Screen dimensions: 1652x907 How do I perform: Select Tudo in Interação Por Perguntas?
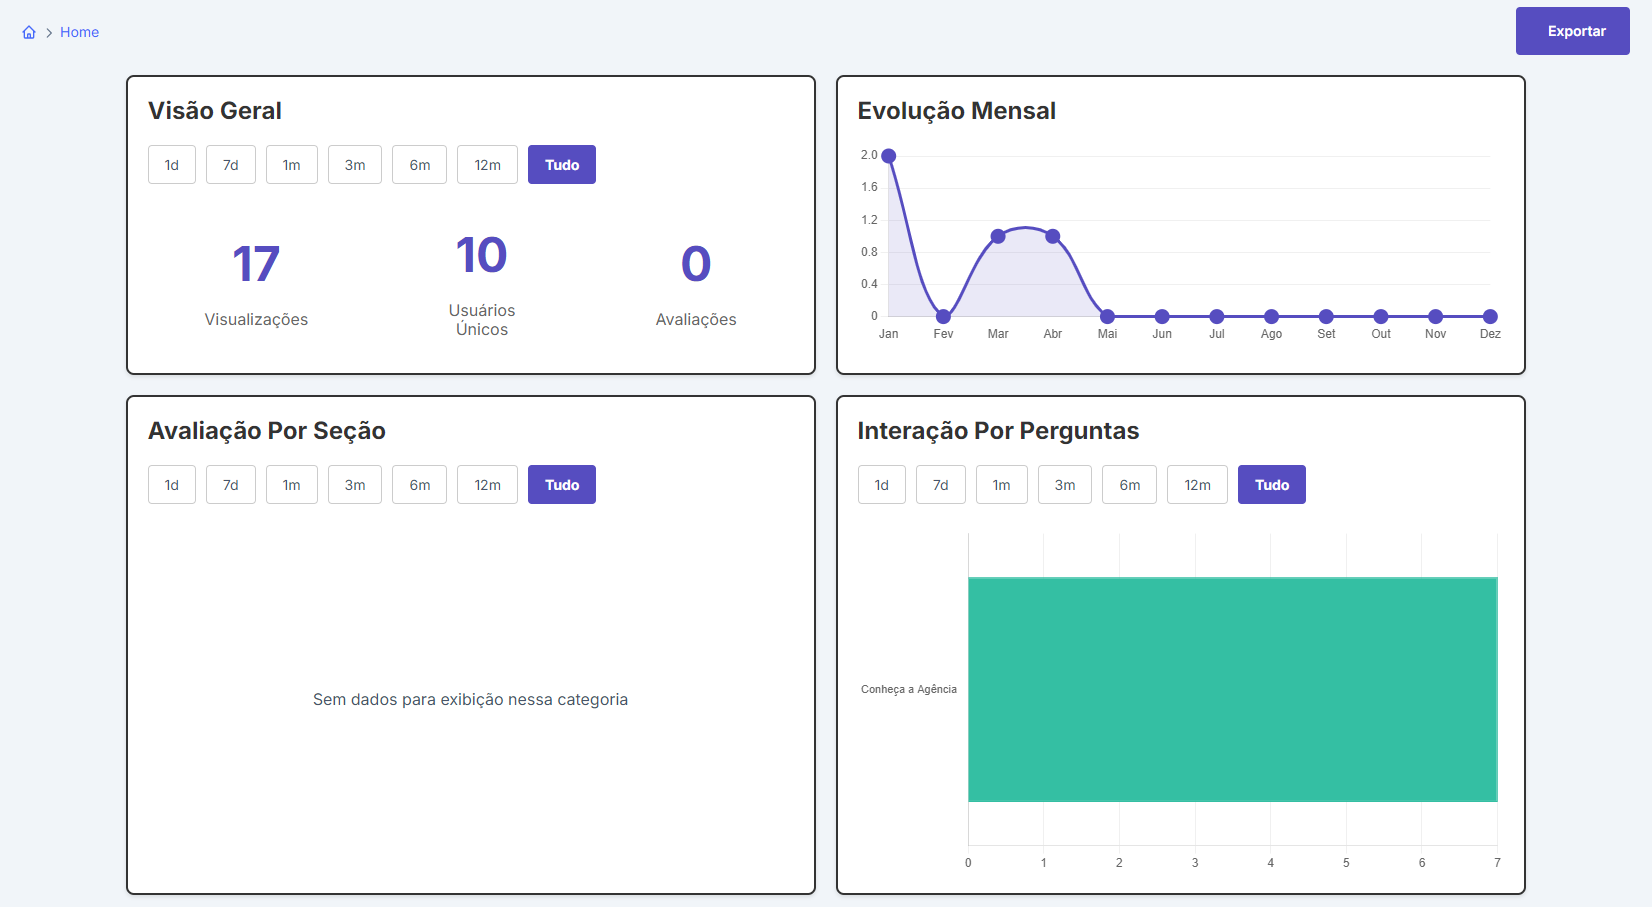tap(1272, 485)
